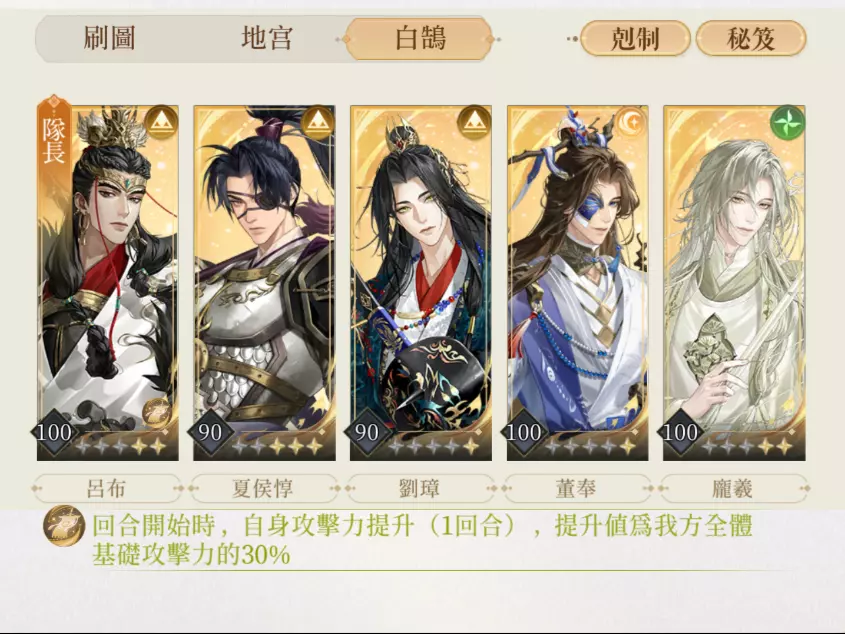Click the crescent moon icon on 董奉's card
Viewport: 845px width, 634px height.
631,122
